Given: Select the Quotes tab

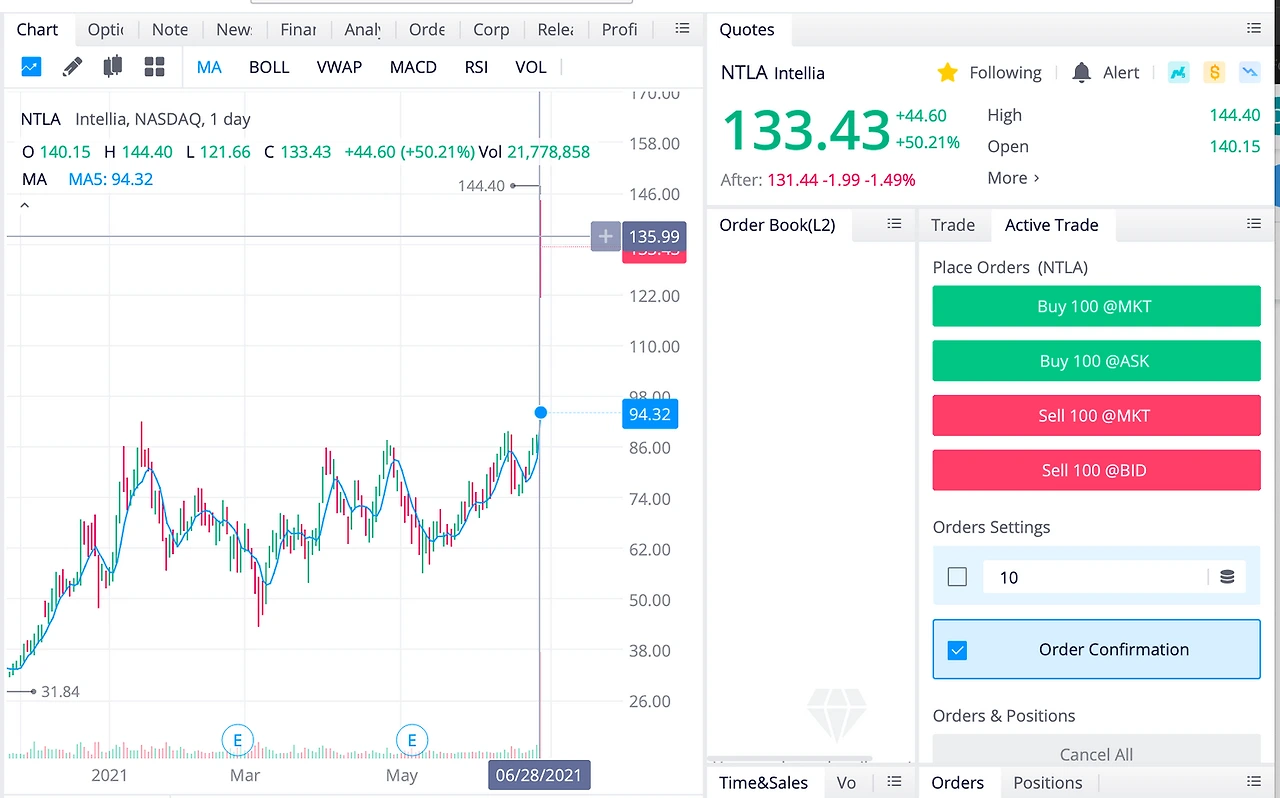Looking at the screenshot, I should [x=747, y=29].
